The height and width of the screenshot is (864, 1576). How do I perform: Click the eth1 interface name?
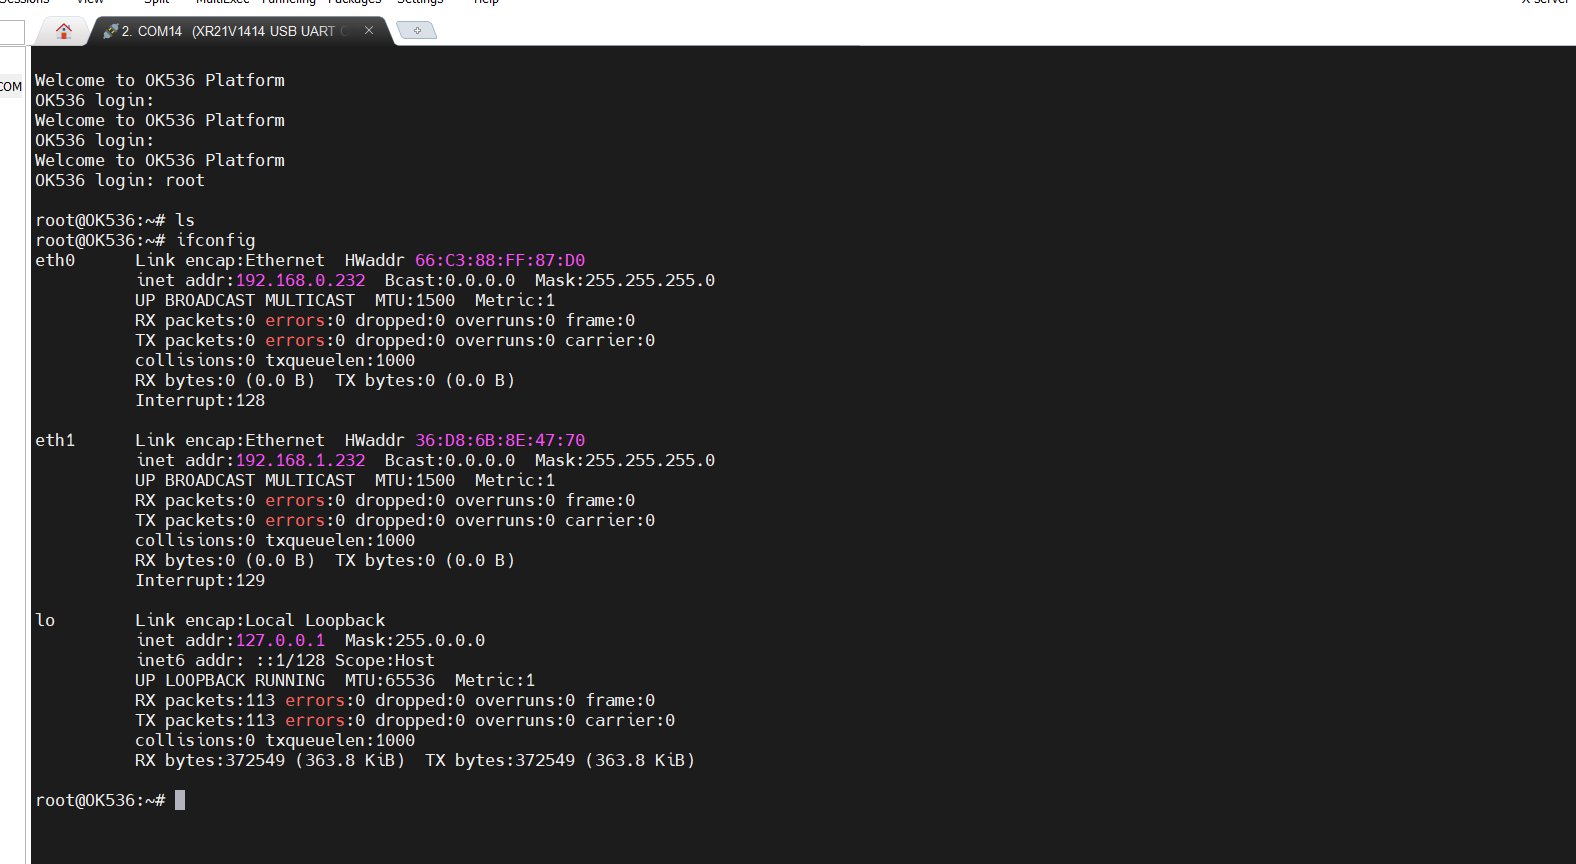[55, 440]
